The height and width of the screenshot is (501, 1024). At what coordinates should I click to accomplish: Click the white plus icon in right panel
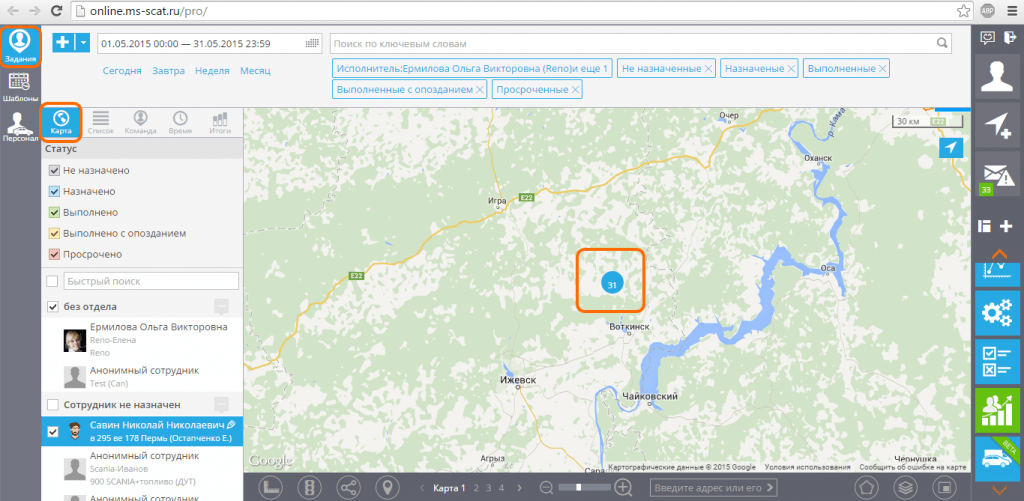(x=1006, y=227)
